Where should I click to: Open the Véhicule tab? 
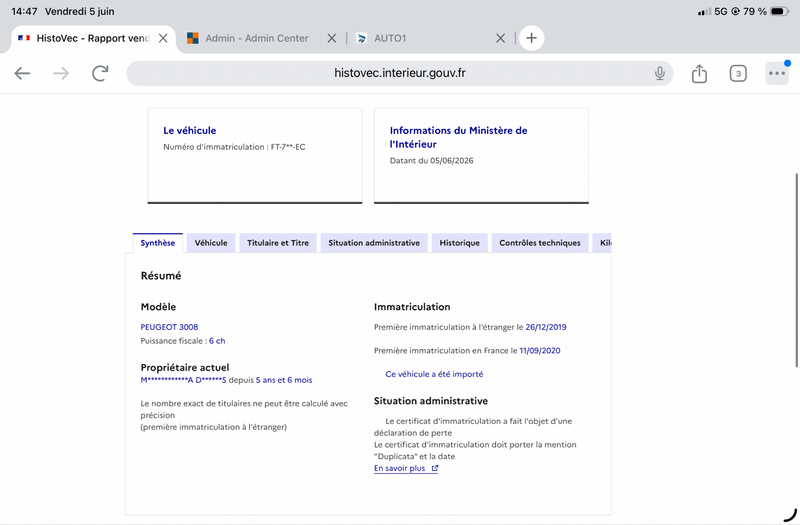pos(211,243)
